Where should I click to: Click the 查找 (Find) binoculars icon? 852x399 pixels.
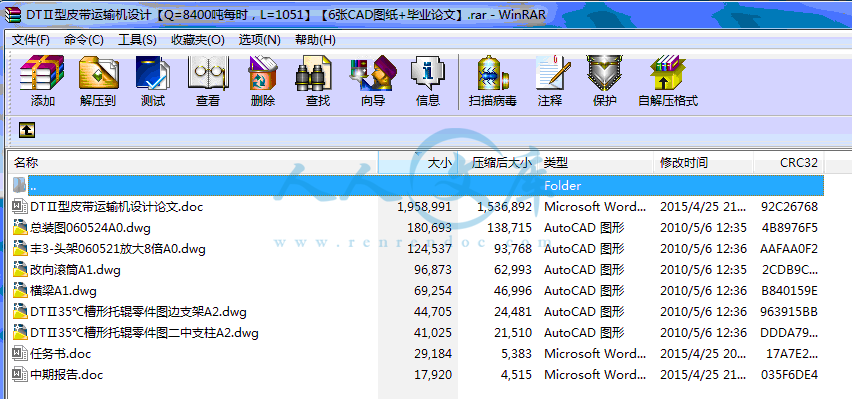pyautogui.click(x=313, y=73)
